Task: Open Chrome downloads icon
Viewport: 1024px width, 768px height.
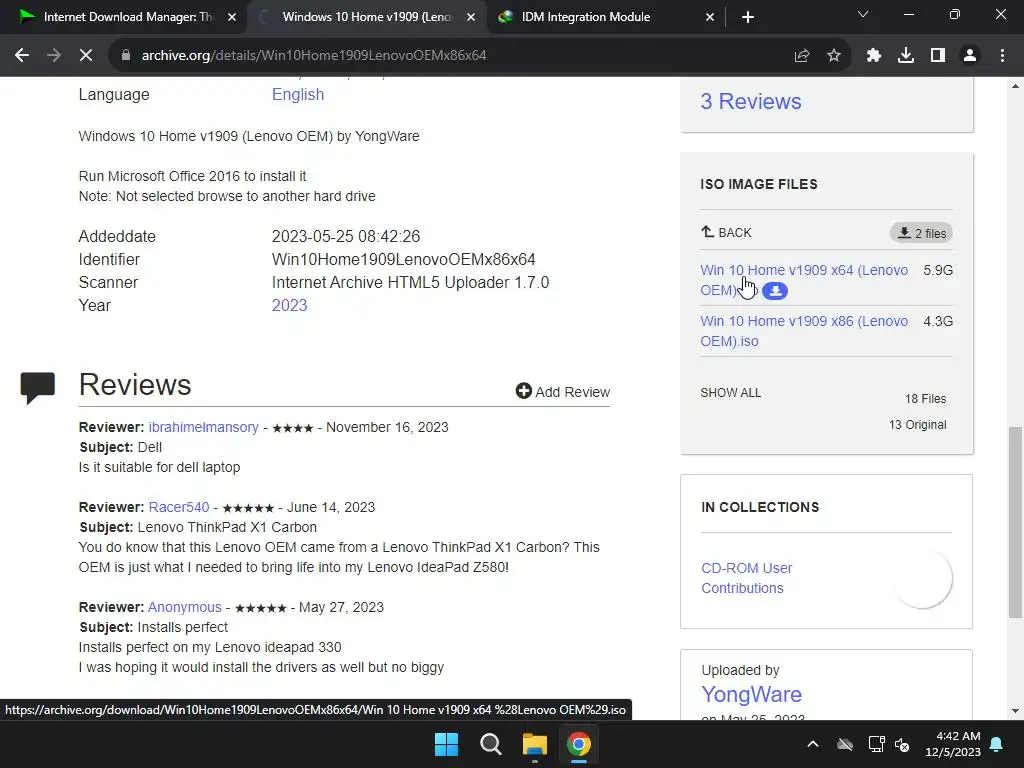Action: point(906,56)
